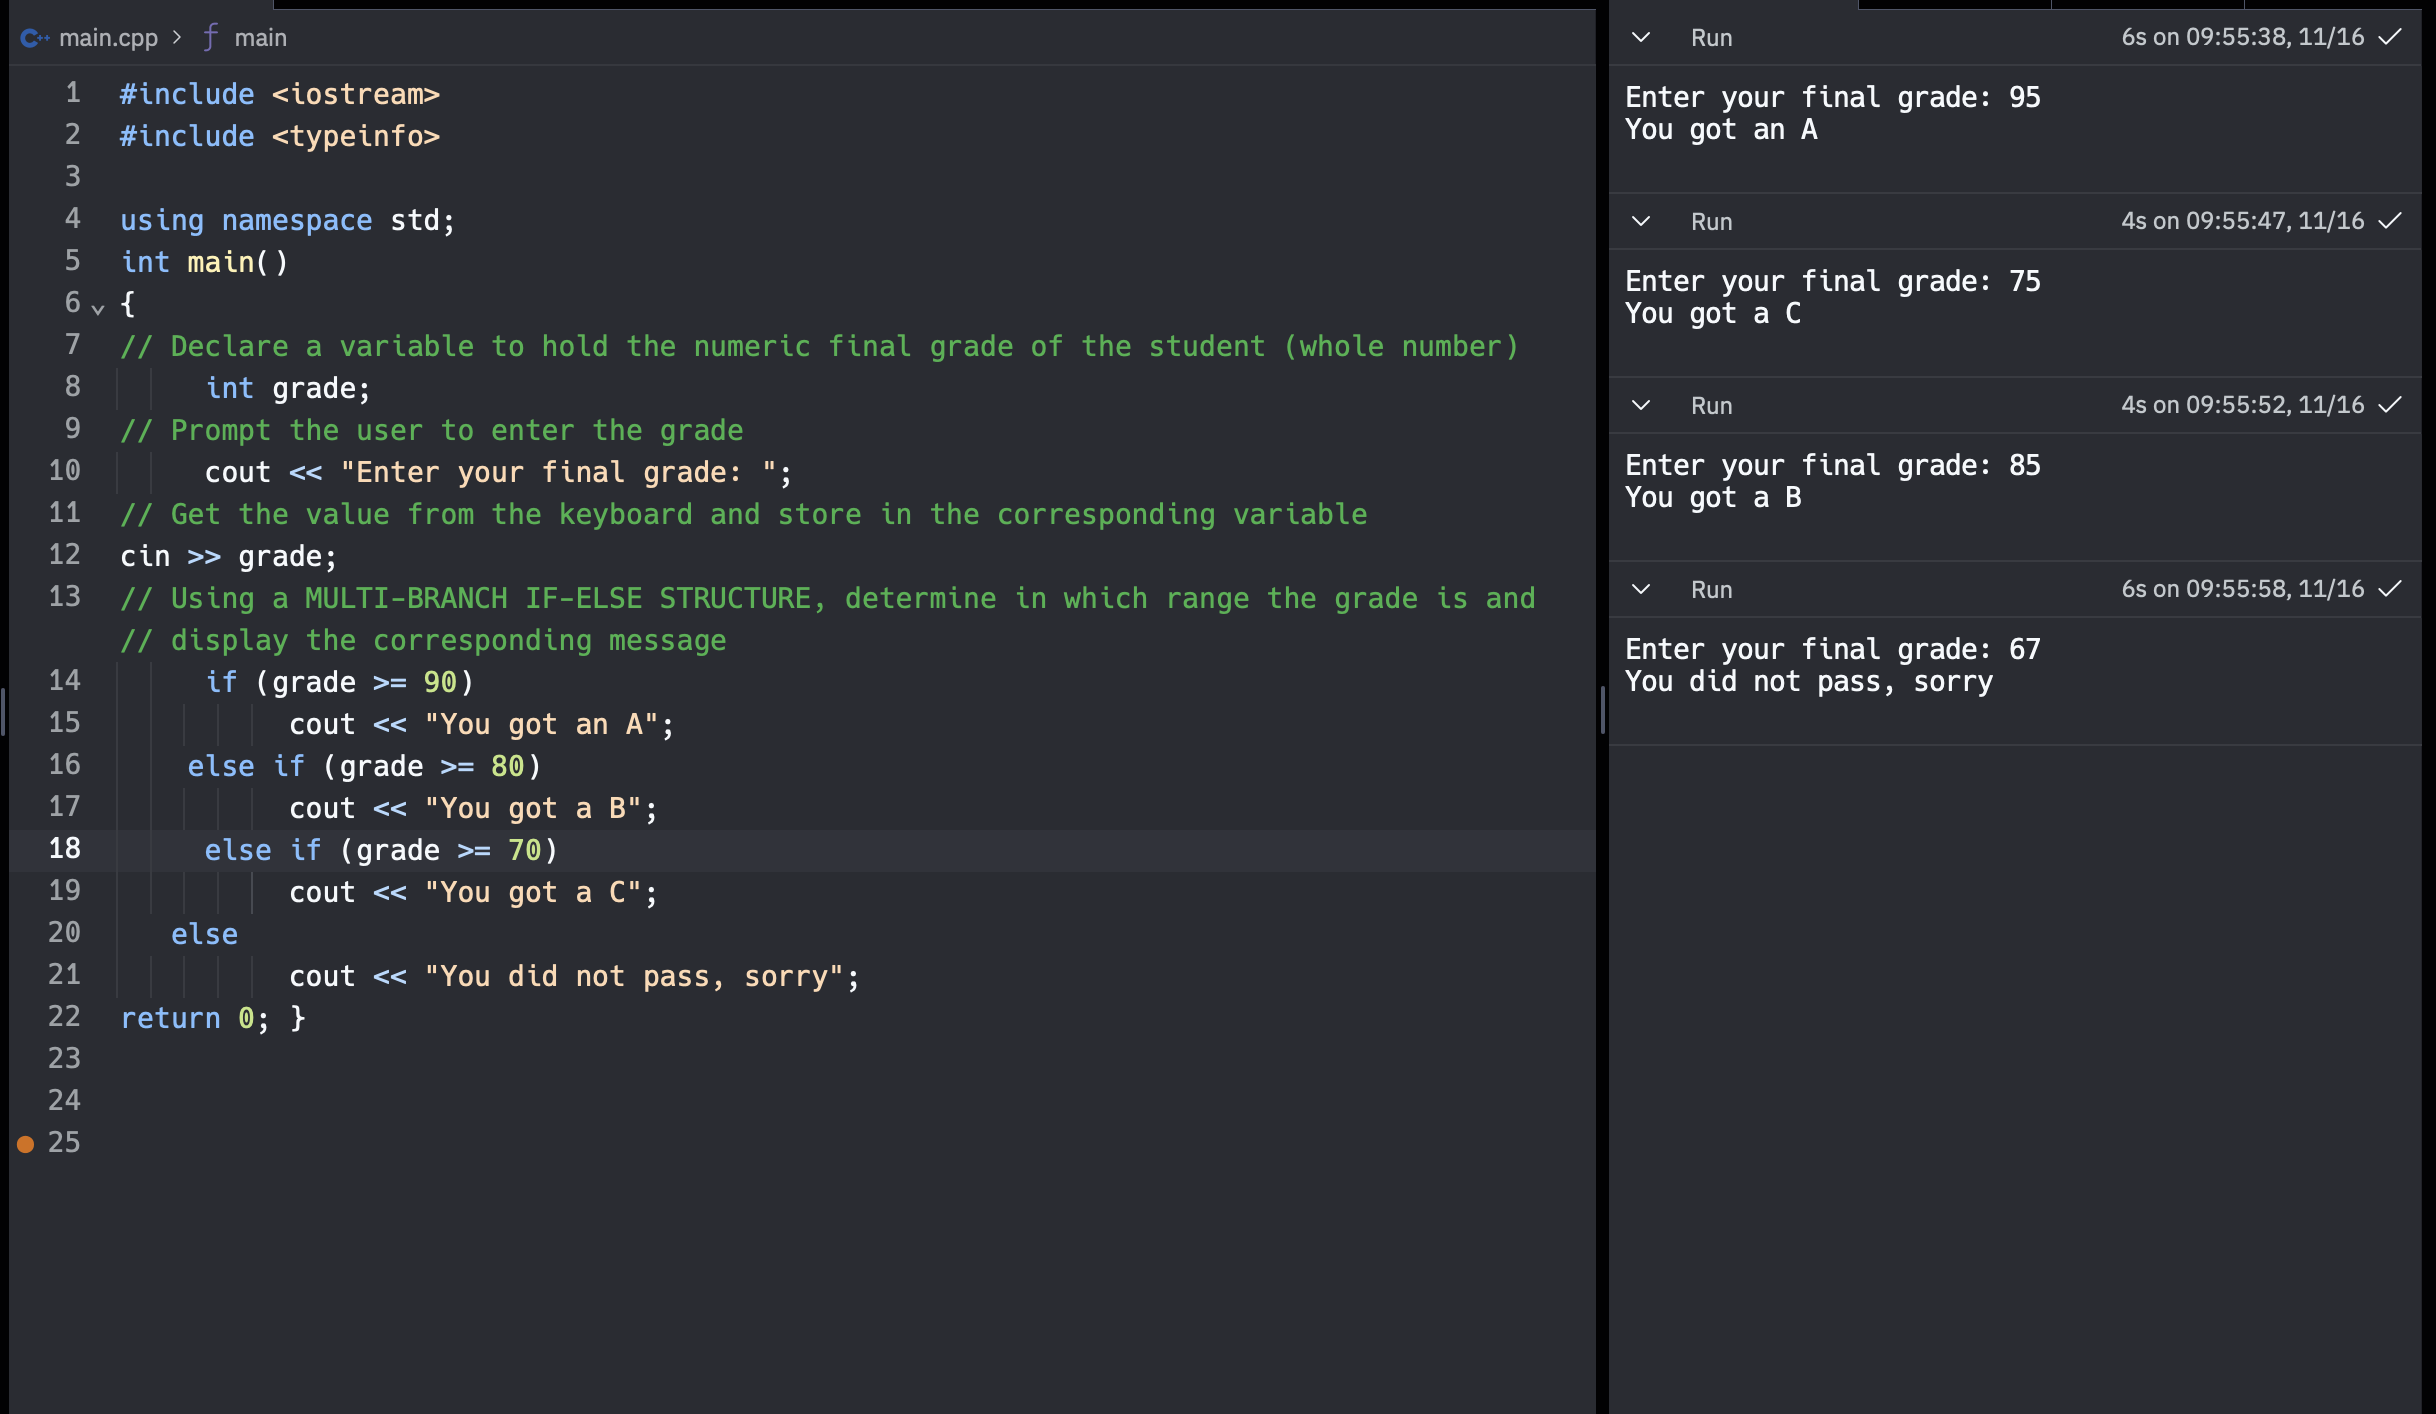
Task: Click the divider handle between editor and console
Action: pos(1602,712)
